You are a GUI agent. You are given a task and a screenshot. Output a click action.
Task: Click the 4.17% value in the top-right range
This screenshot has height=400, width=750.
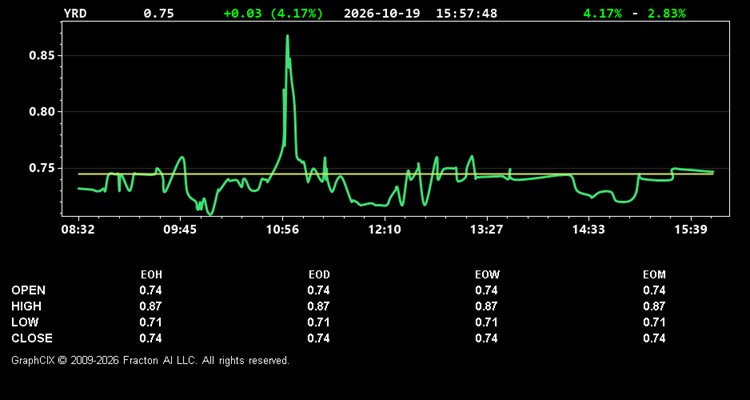point(603,13)
